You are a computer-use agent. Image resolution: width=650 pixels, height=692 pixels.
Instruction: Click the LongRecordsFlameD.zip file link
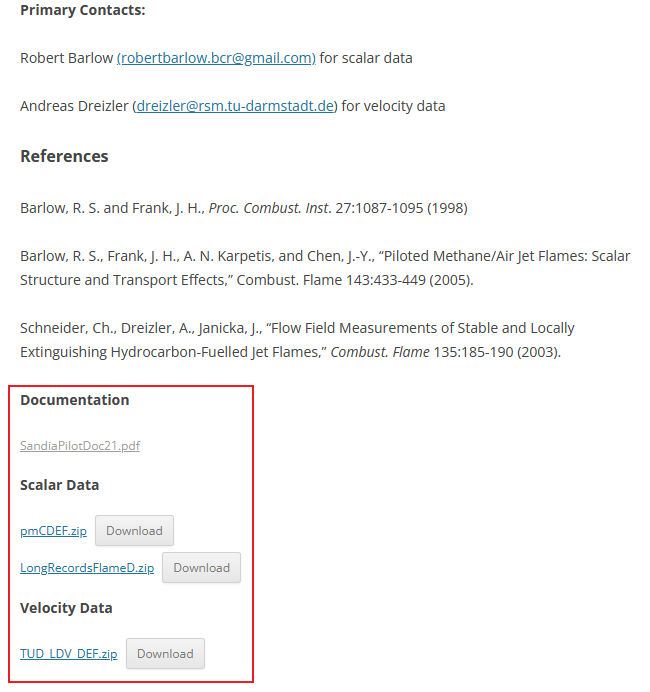pyautogui.click(x=87, y=568)
